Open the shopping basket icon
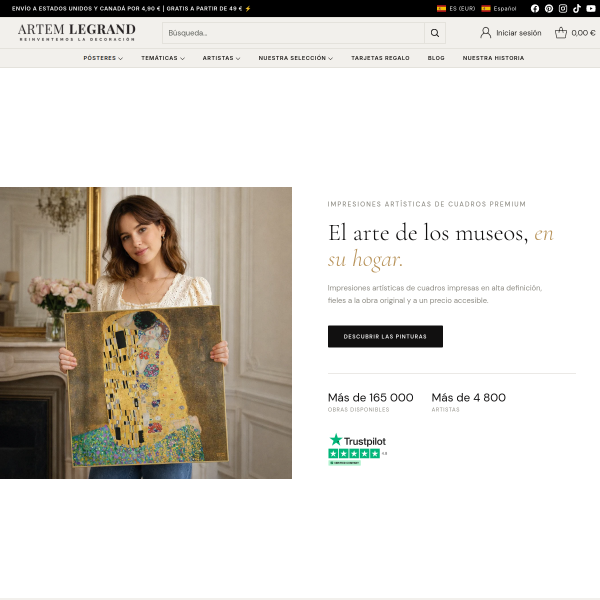The height and width of the screenshot is (600, 600). (561, 33)
